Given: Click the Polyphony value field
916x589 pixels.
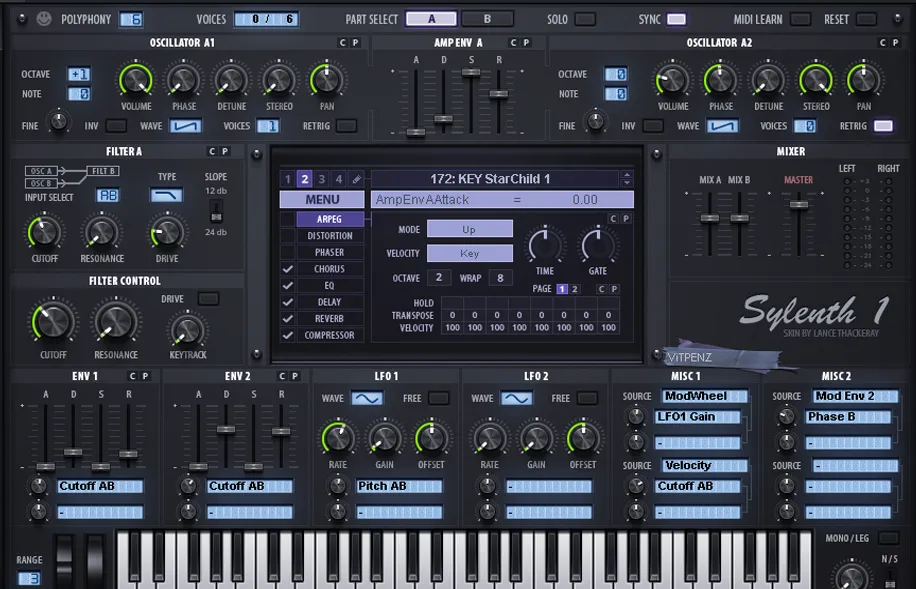Looking at the screenshot, I should (x=131, y=19).
